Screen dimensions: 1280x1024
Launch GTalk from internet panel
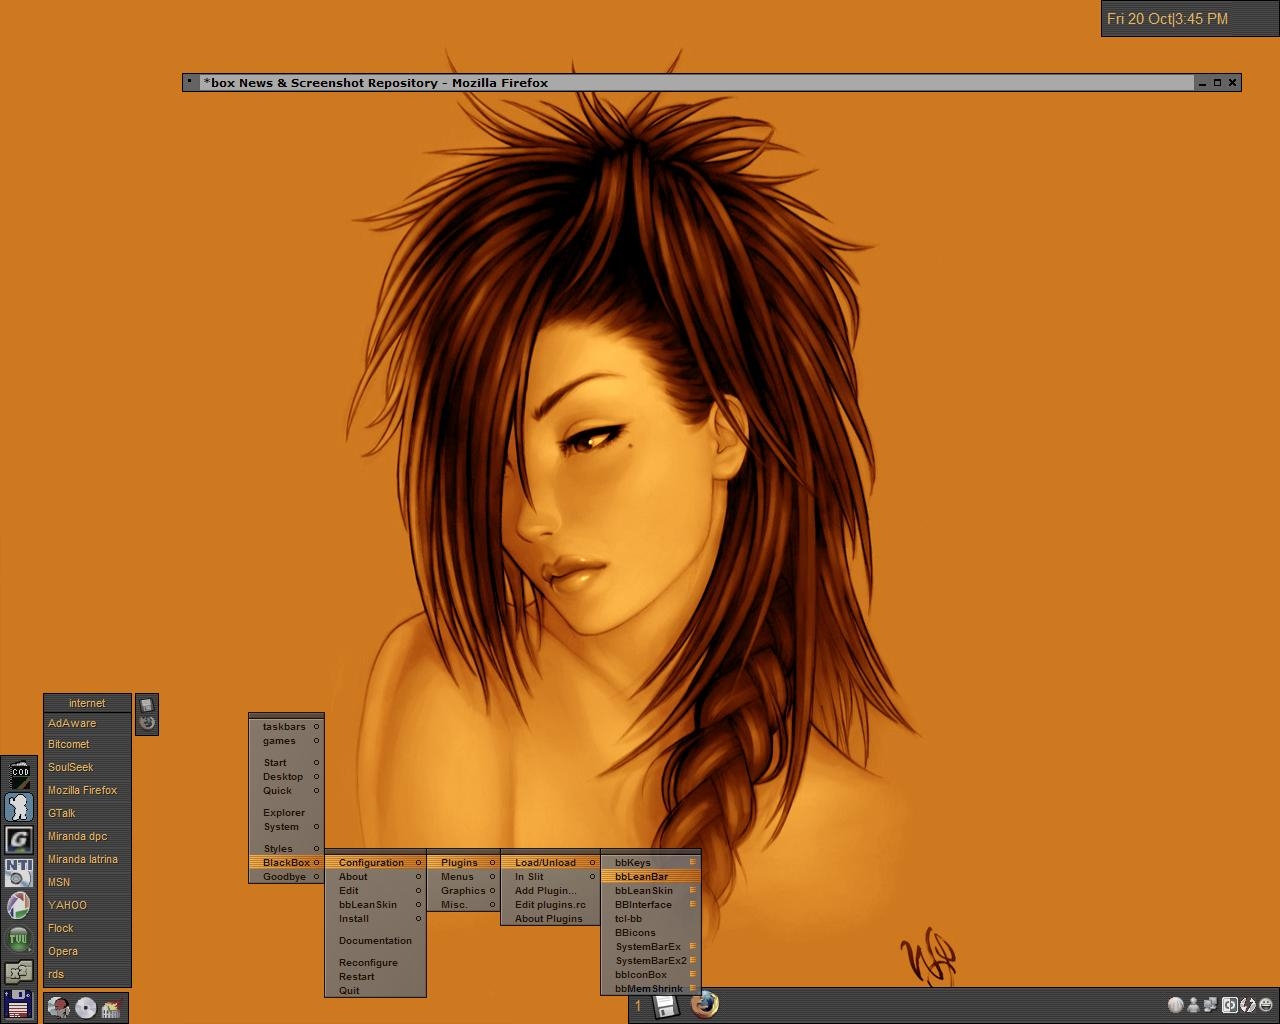tap(87, 814)
